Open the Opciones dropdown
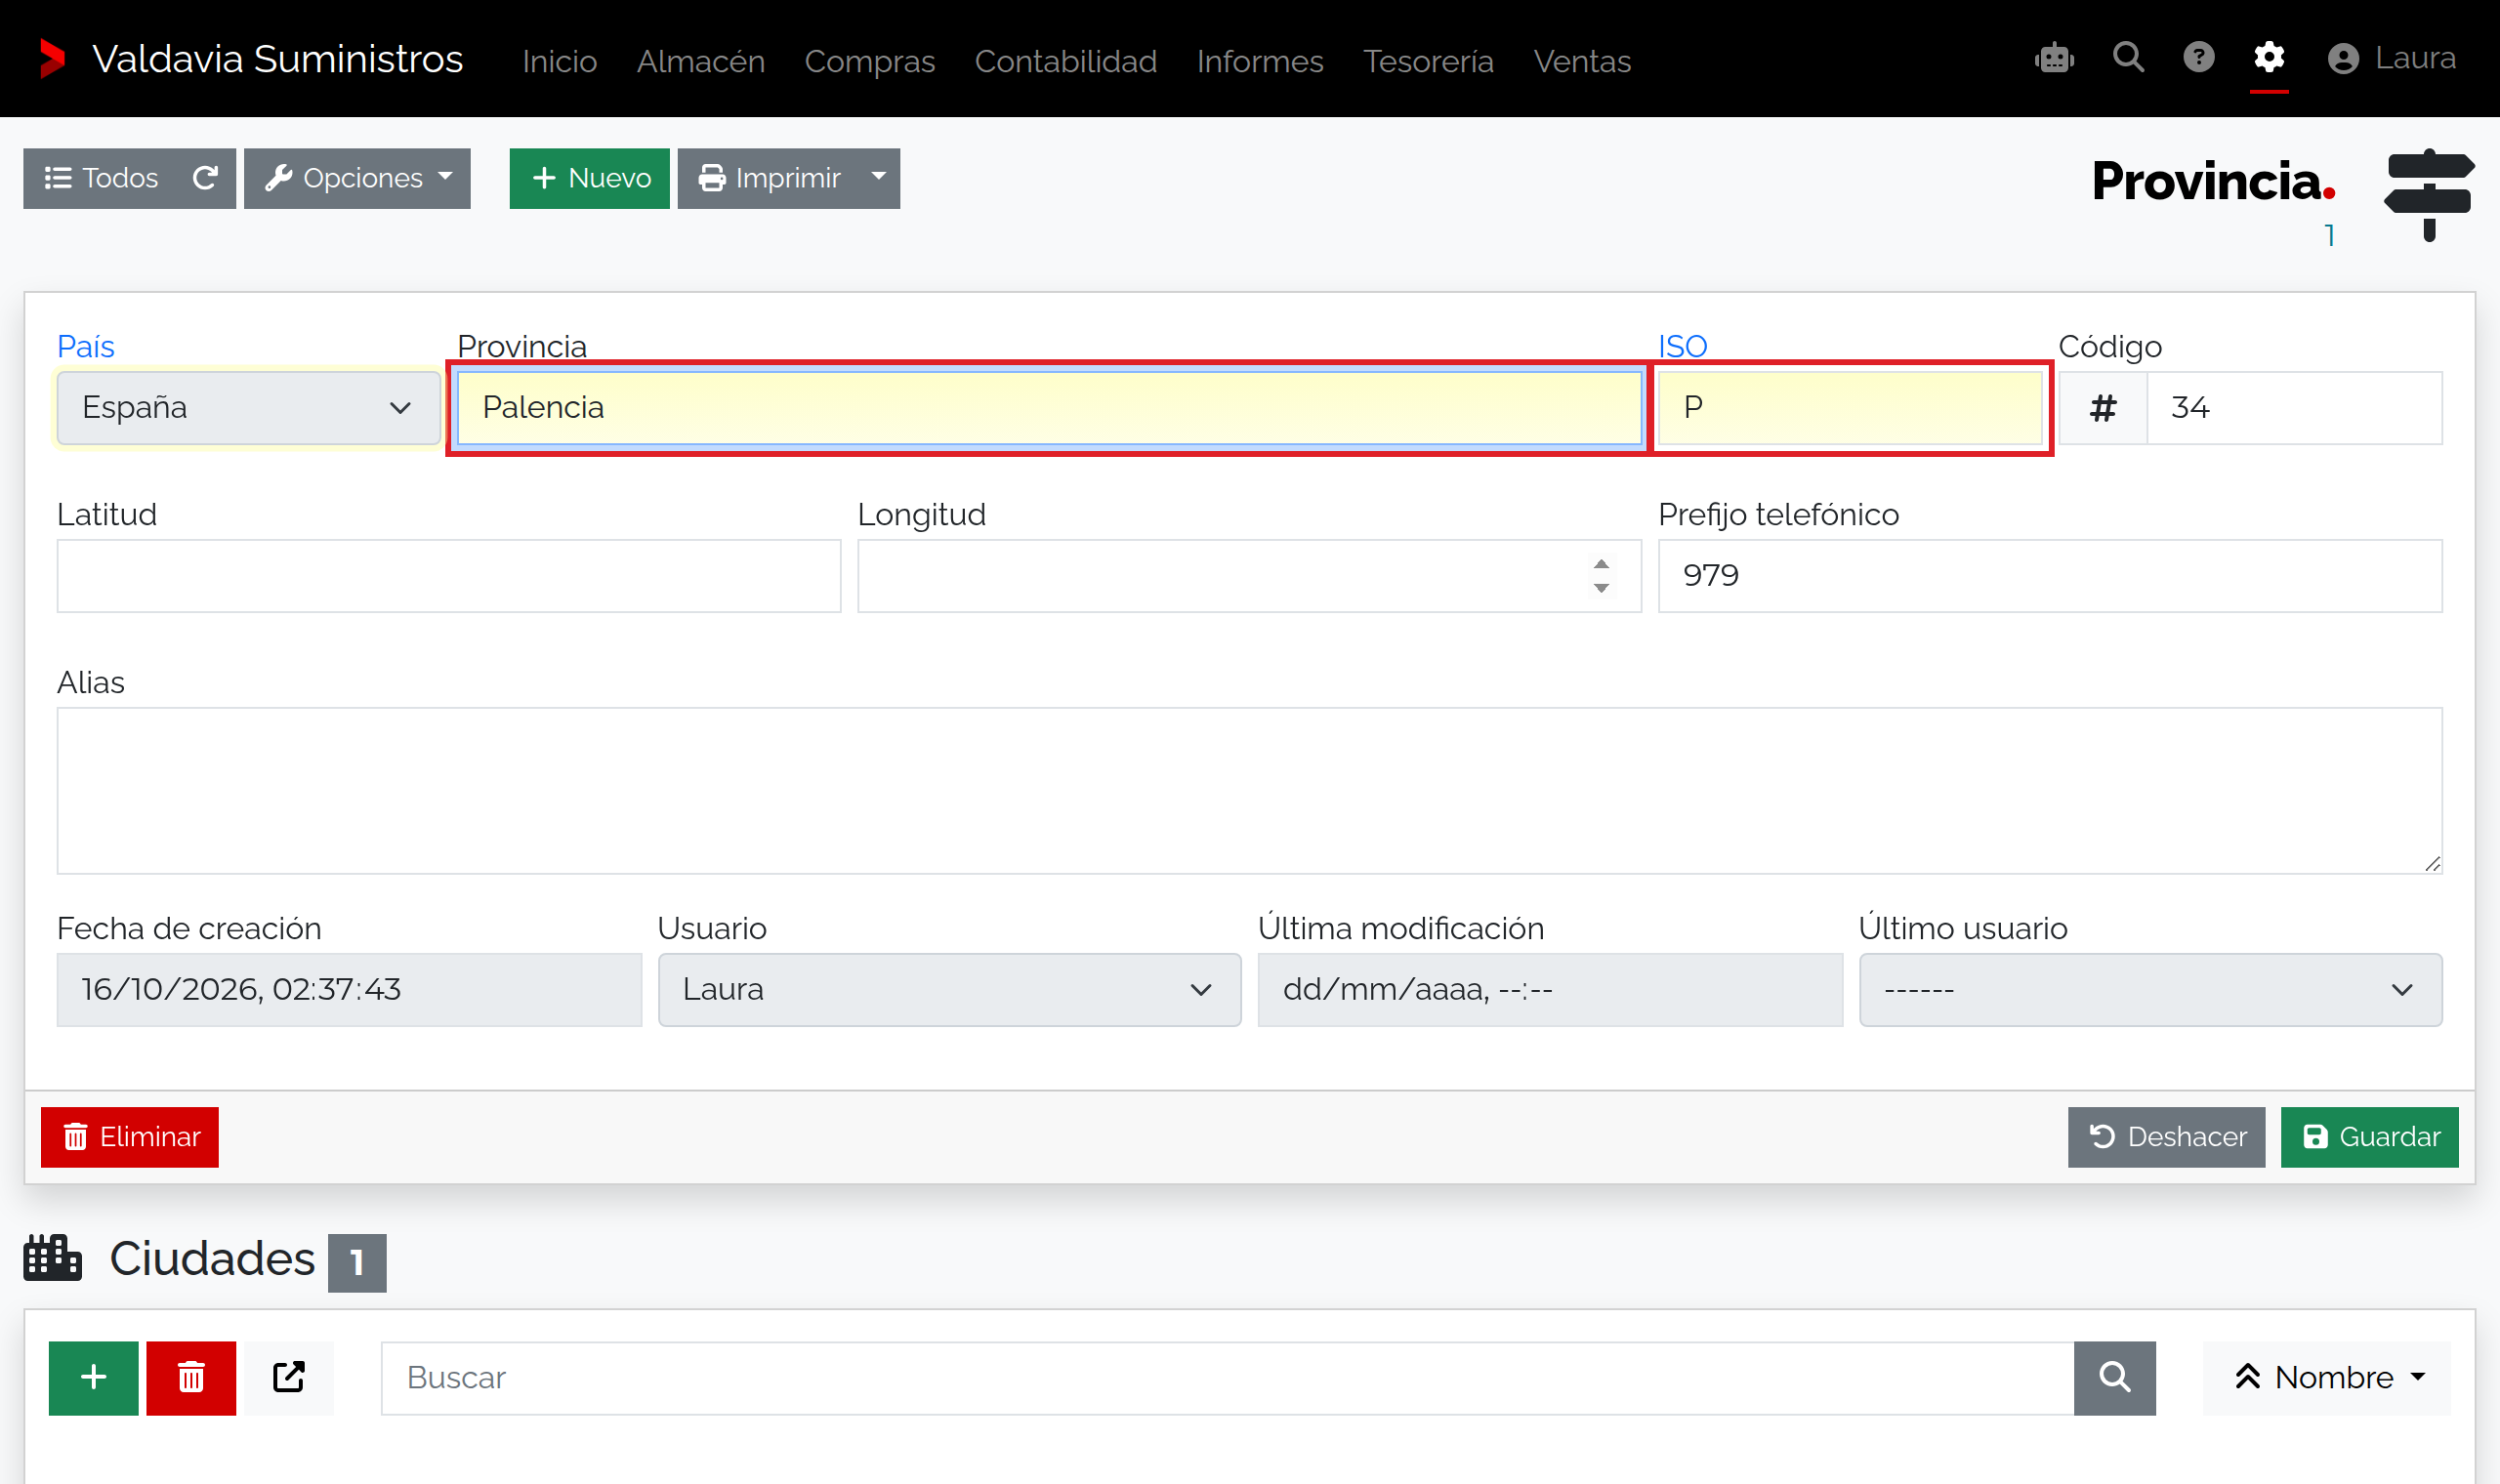The width and height of the screenshot is (2500, 1484). [357, 178]
